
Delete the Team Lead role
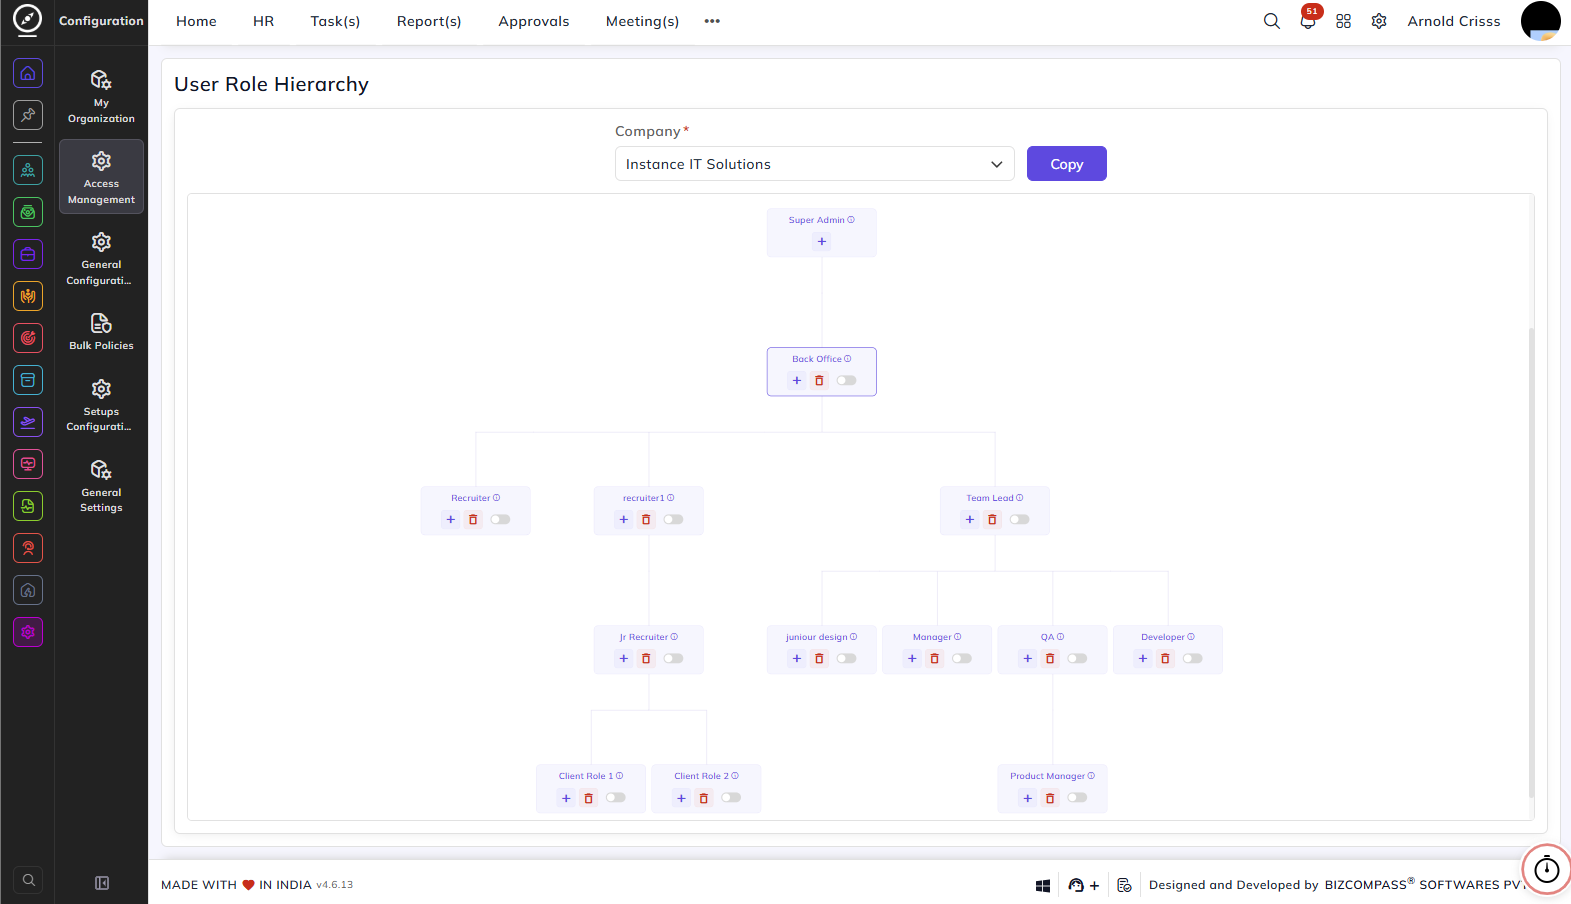992,519
